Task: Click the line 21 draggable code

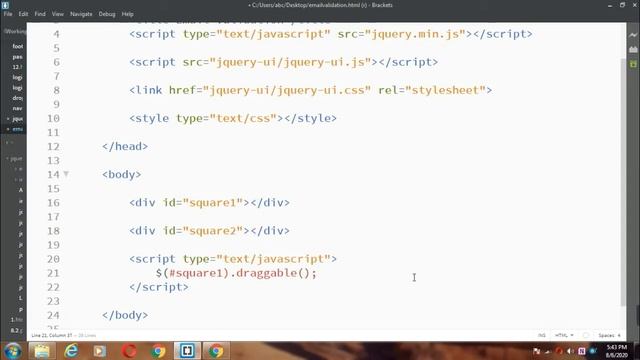Action: [236, 273]
